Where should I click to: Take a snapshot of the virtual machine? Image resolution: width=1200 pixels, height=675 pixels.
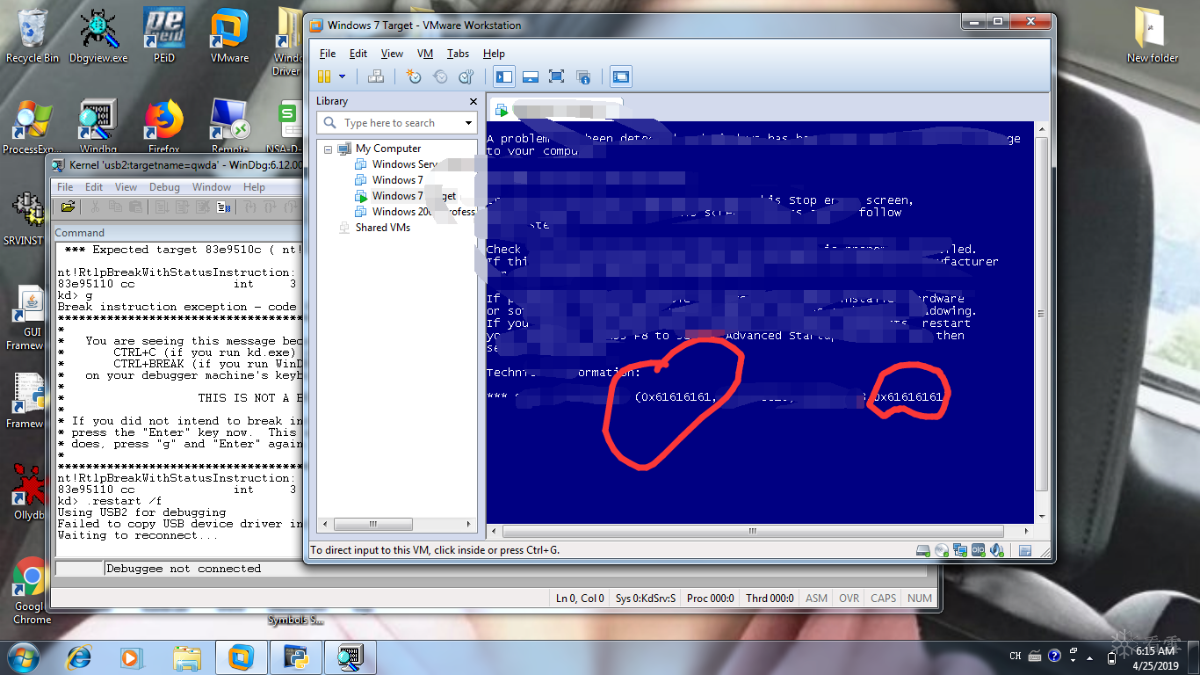click(x=414, y=76)
